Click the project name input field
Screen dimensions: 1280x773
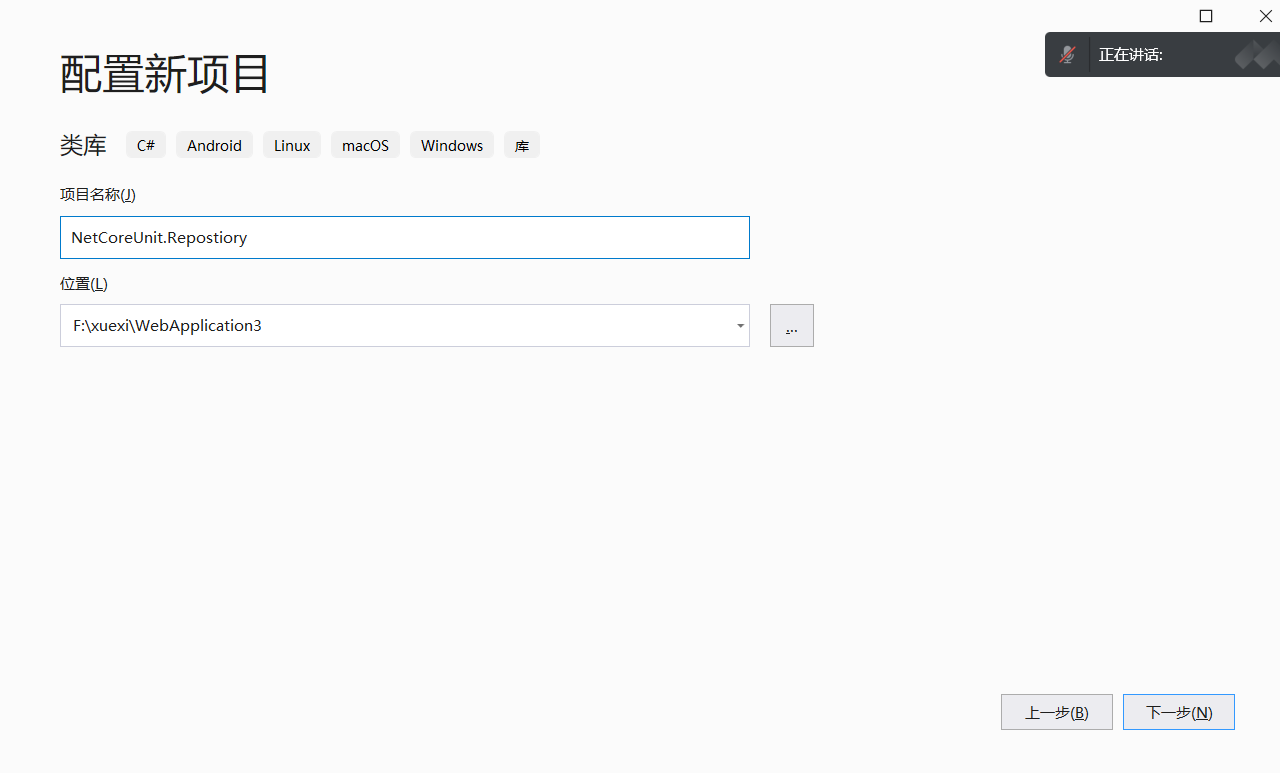tap(404, 237)
